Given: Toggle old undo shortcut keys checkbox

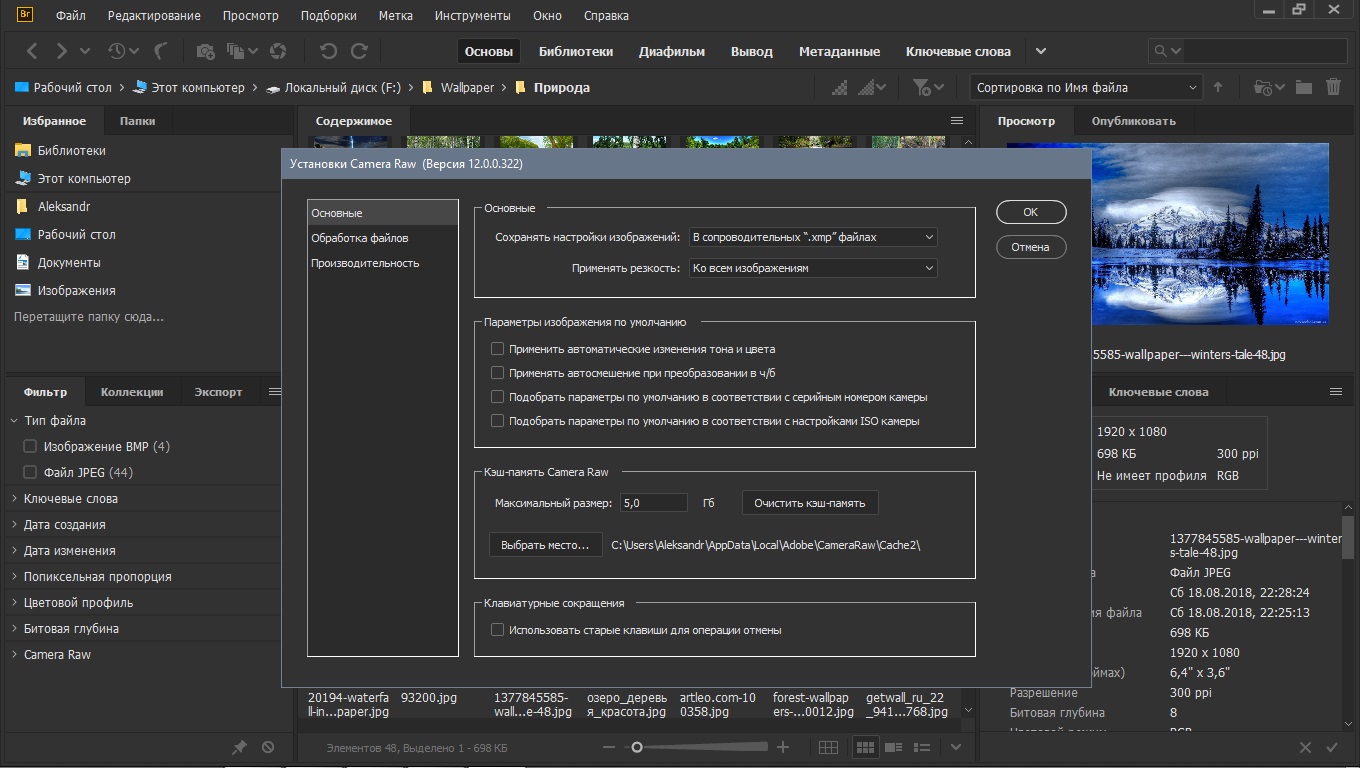Looking at the screenshot, I should (x=497, y=630).
